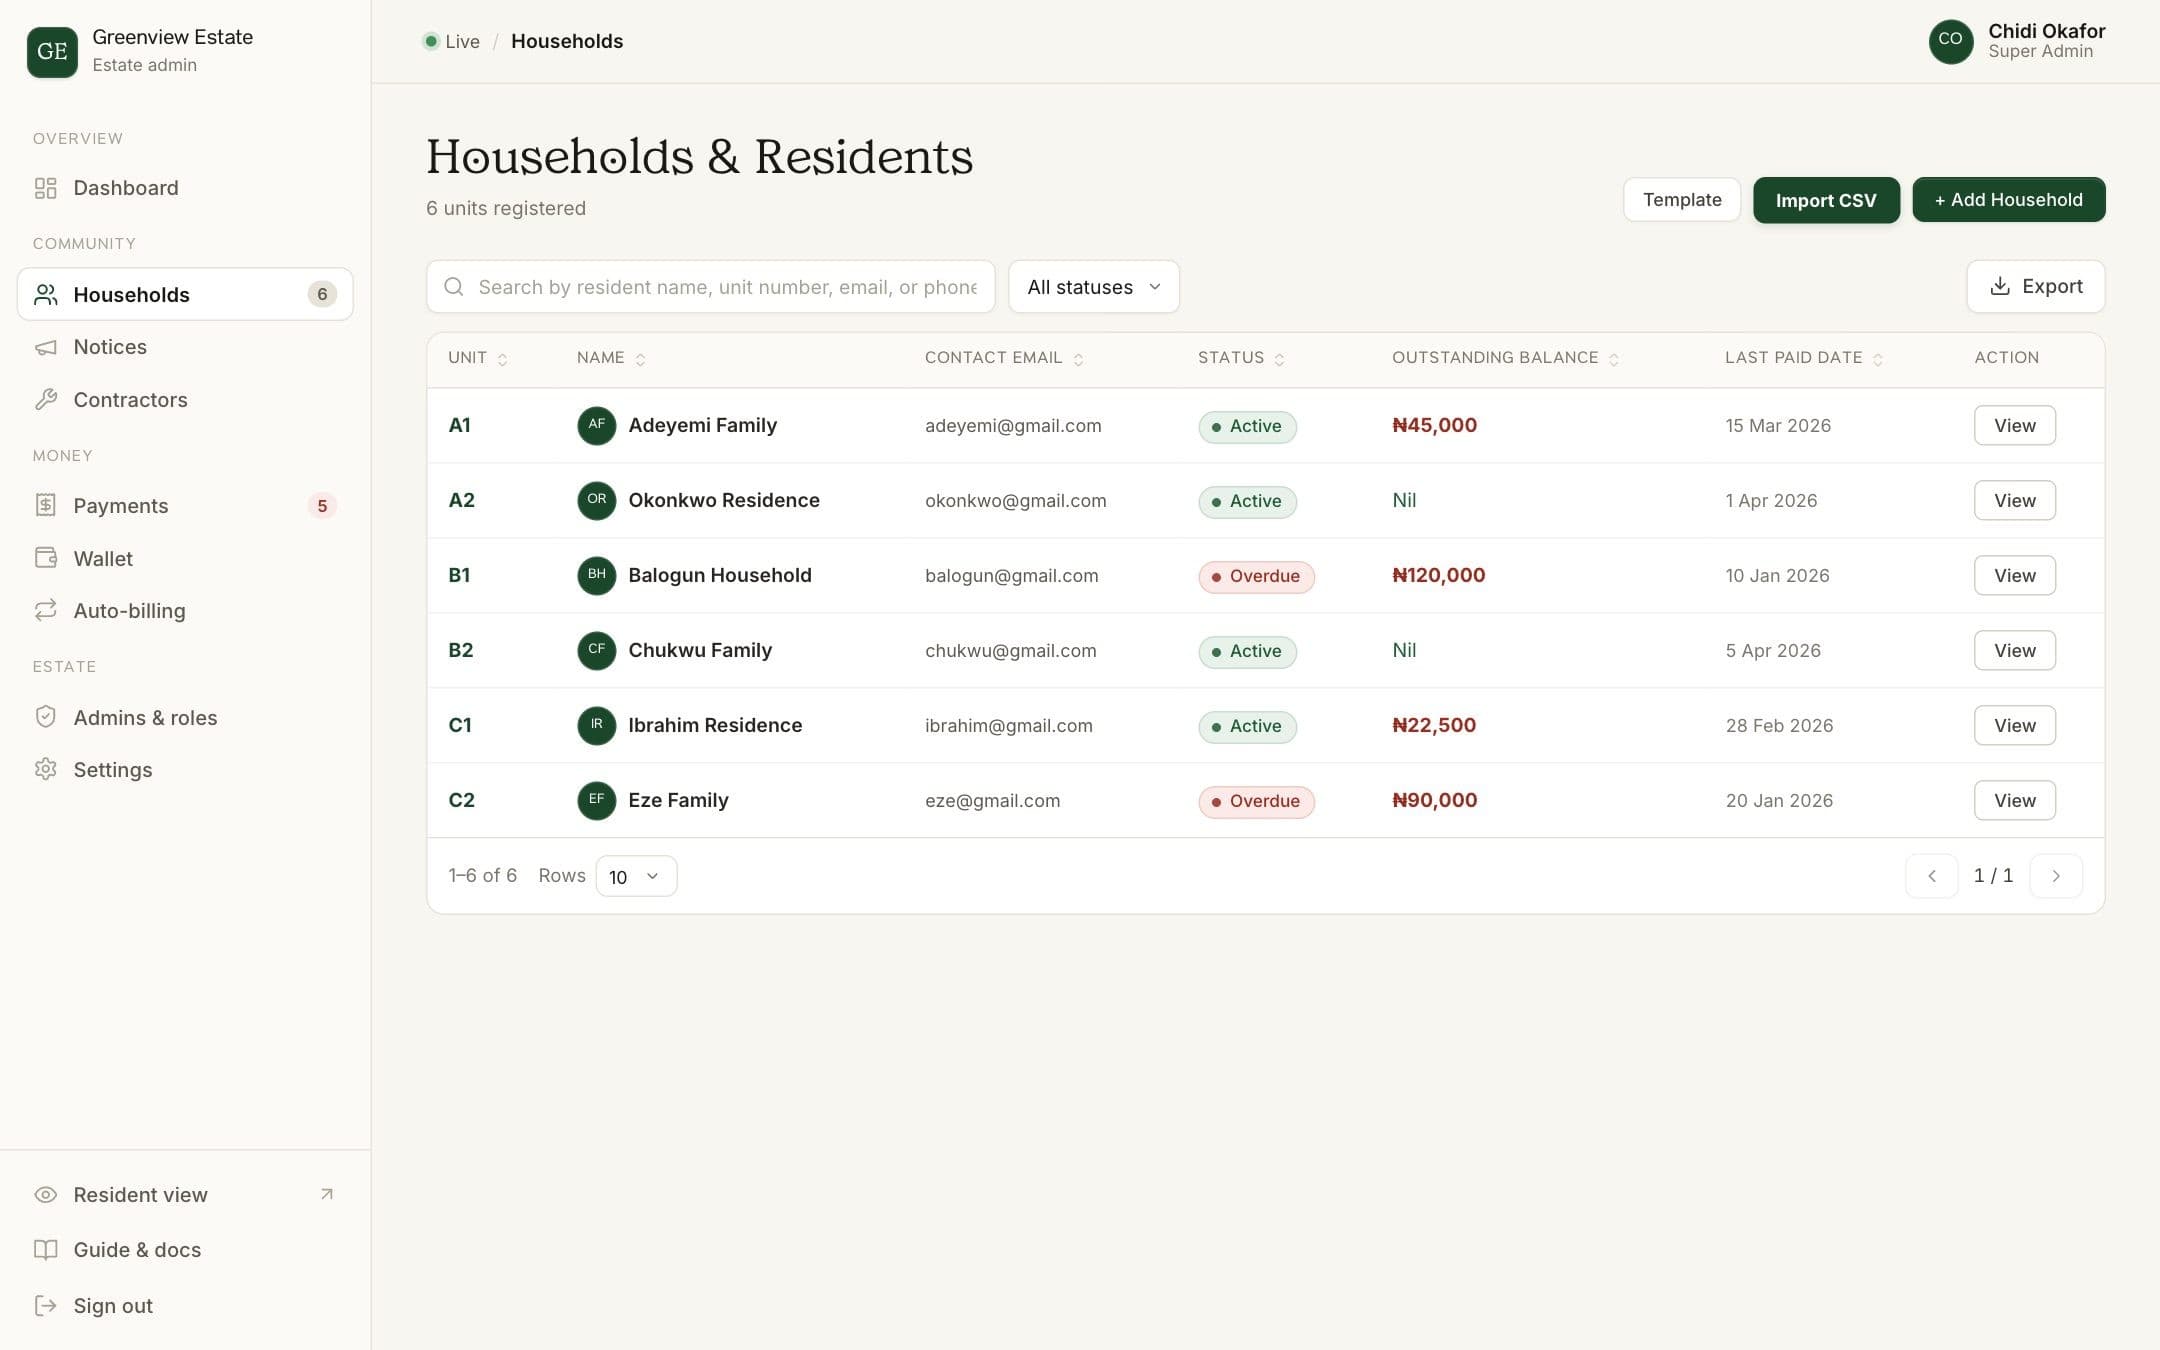Click the resident search input field
Viewport: 2160px width, 1350px height.
(x=711, y=287)
